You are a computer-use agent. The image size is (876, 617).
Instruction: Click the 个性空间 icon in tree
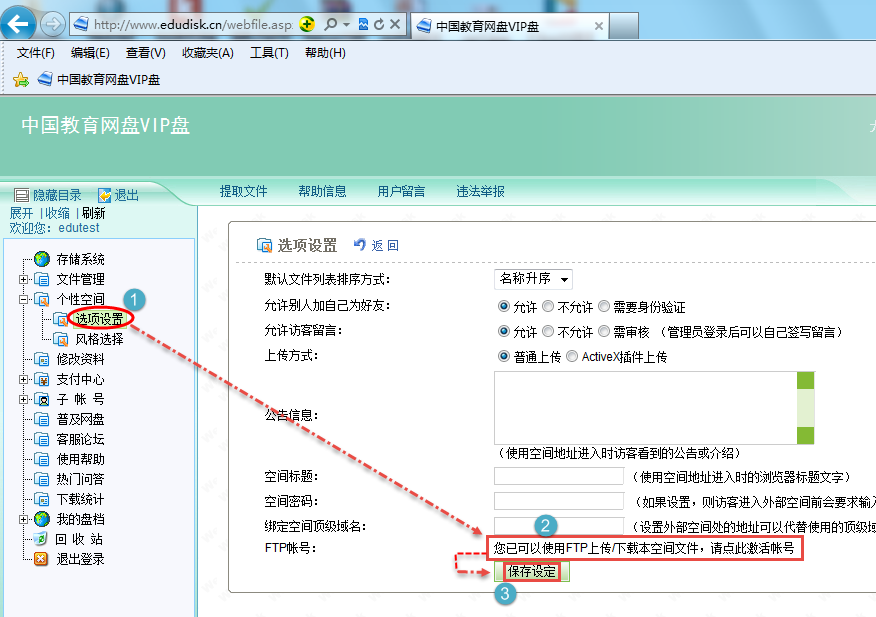tap(42, 299)
